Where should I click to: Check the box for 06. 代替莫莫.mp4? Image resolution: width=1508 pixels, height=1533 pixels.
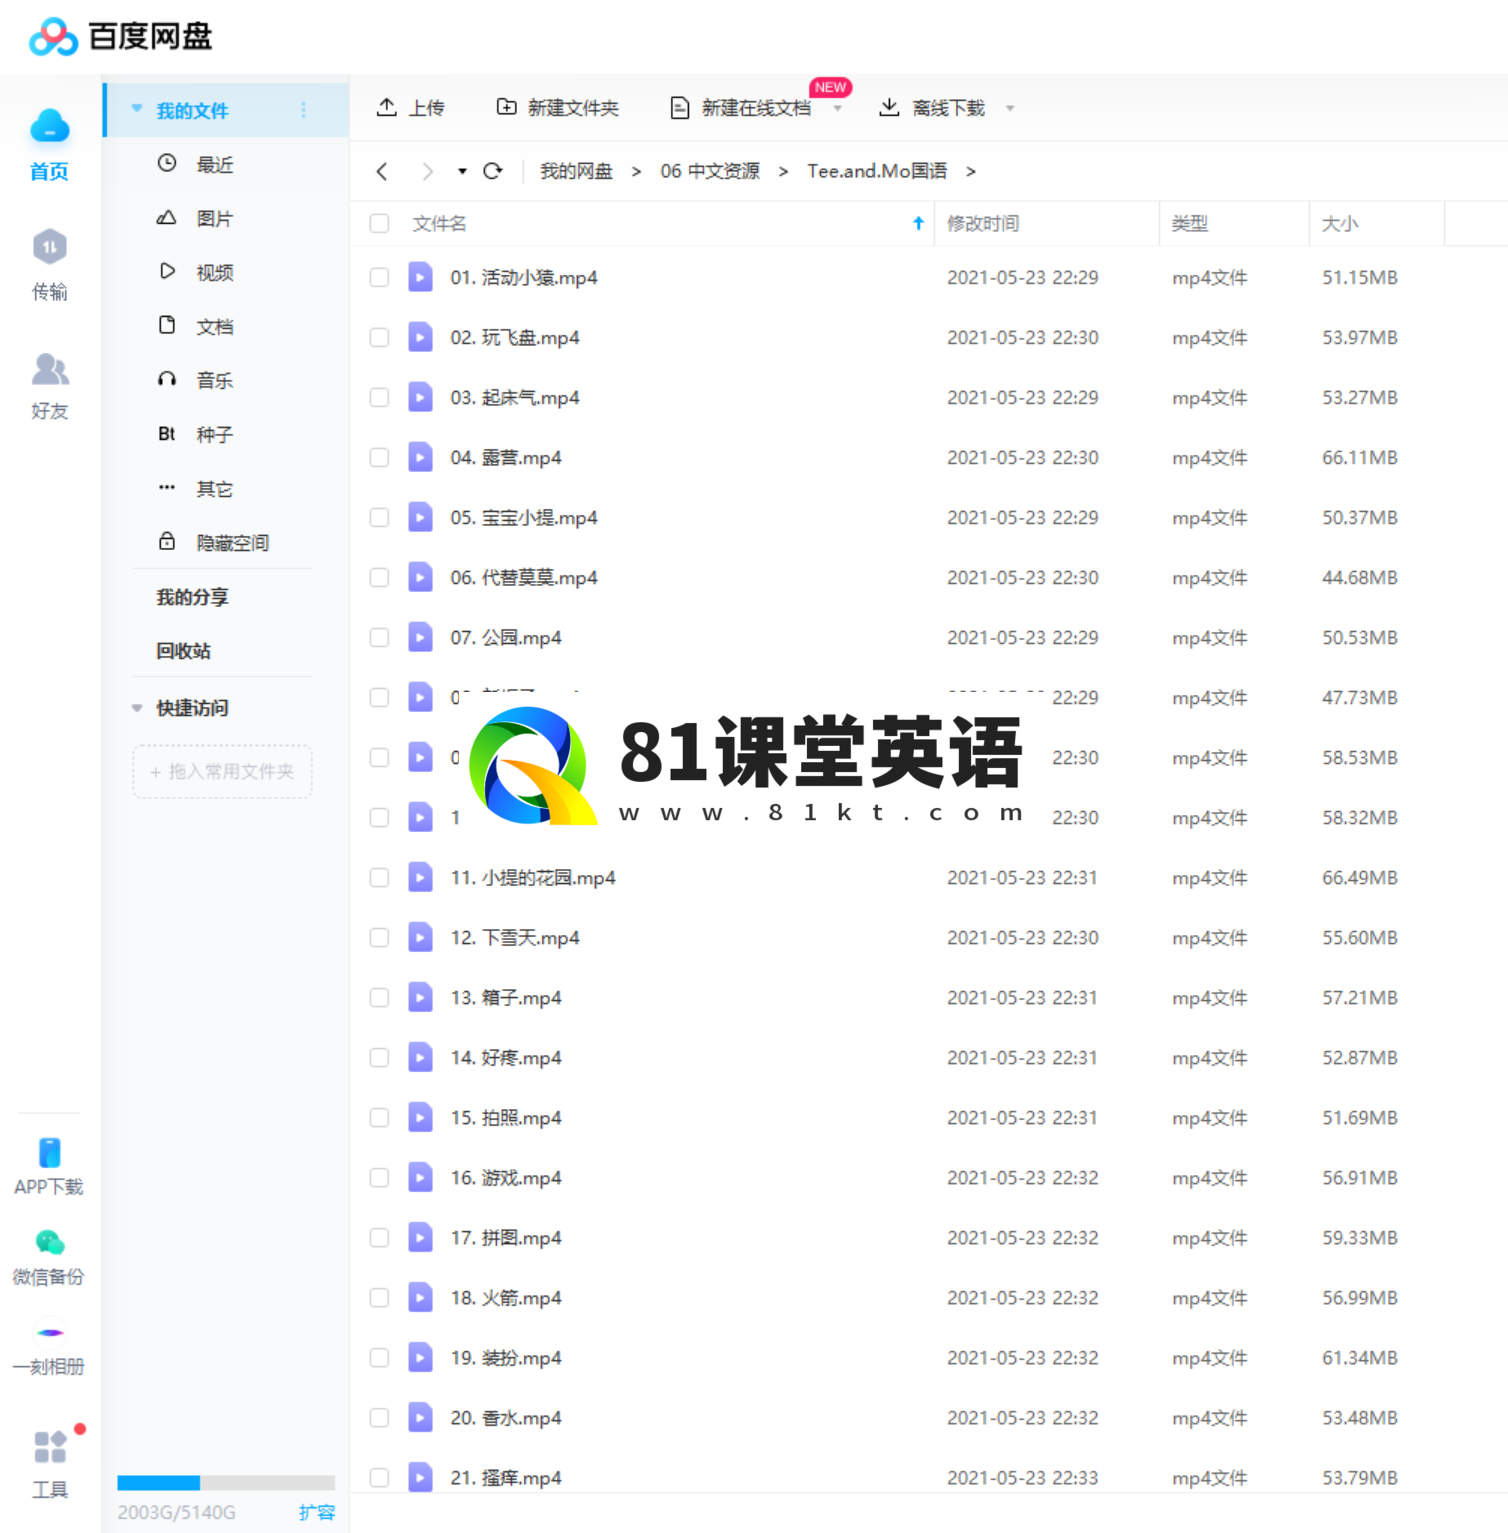[x=379, y=577]
